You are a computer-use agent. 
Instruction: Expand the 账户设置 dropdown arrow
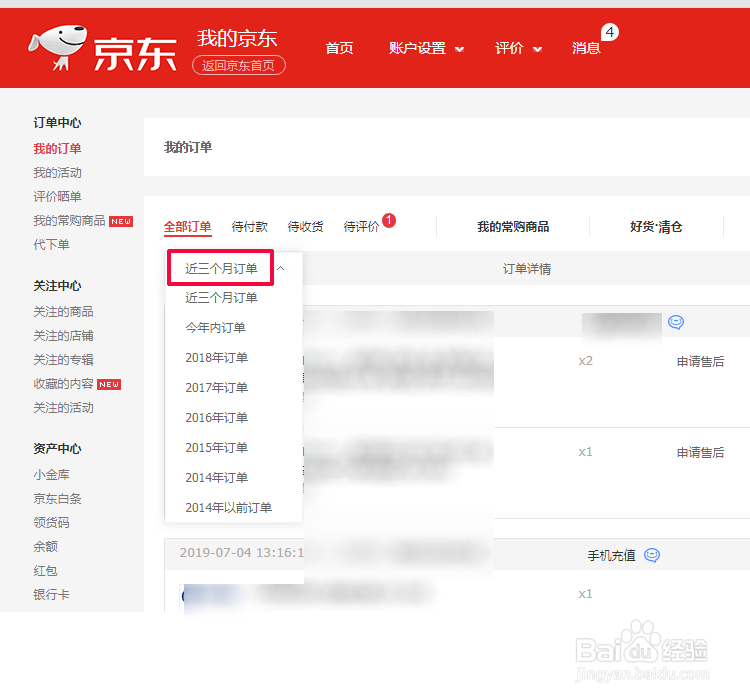pyautogui.click(x=460, y=49)
